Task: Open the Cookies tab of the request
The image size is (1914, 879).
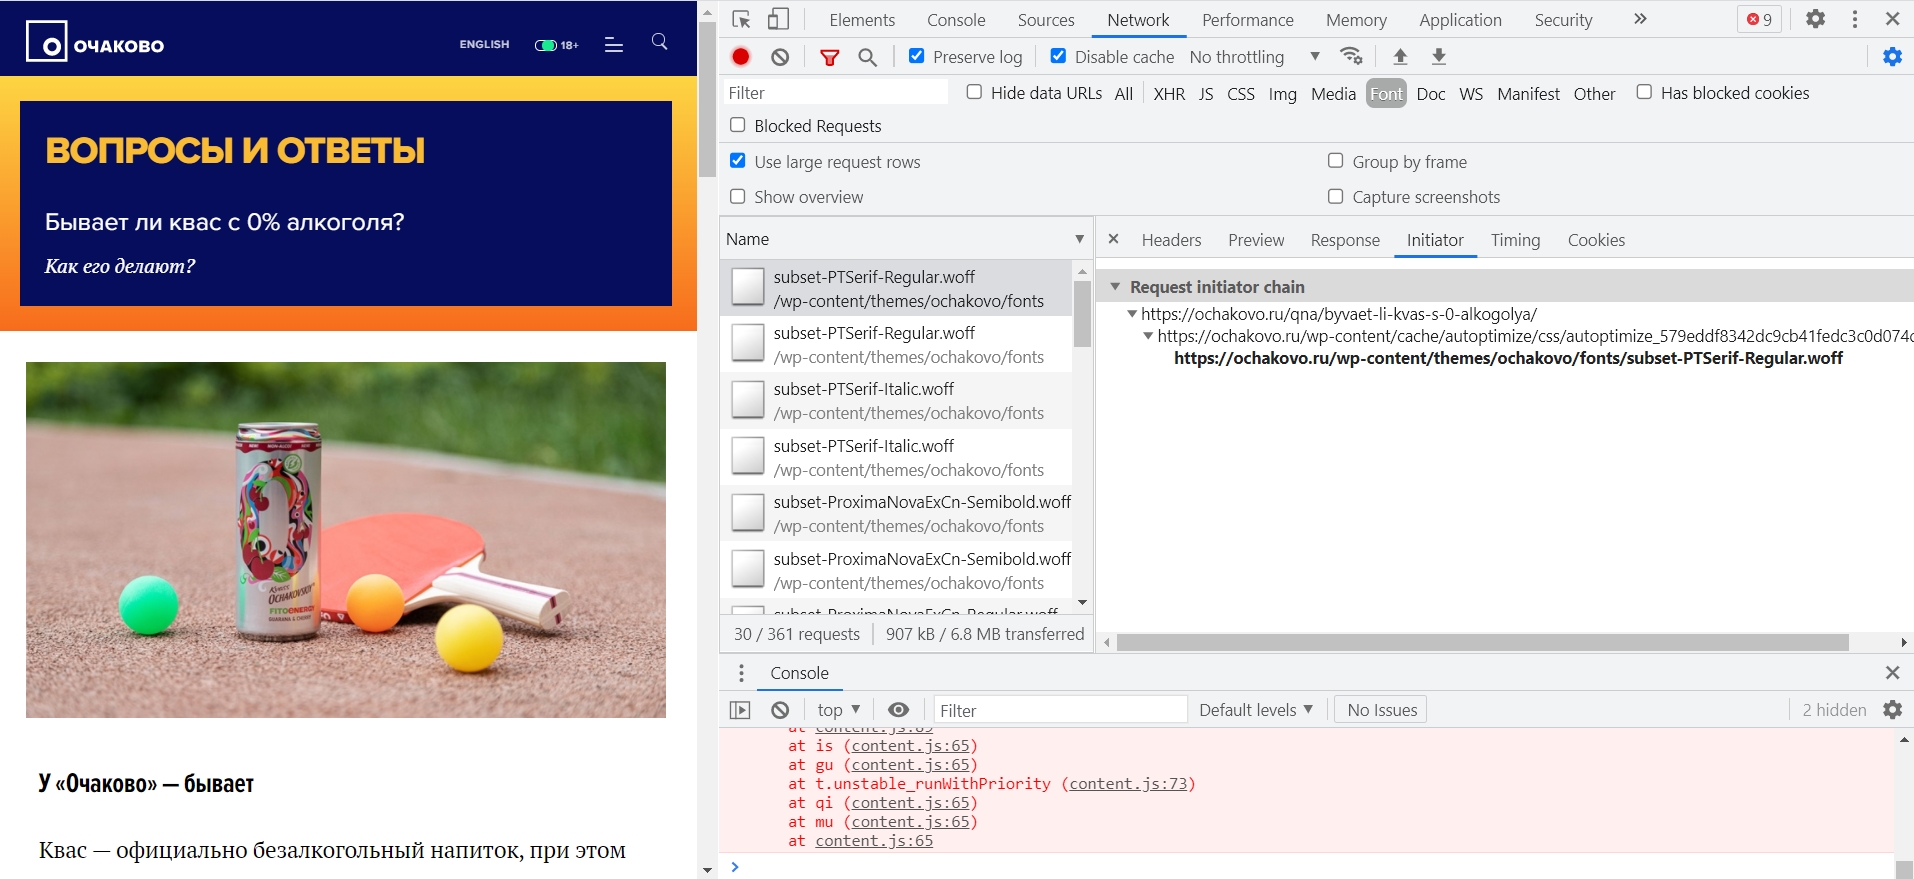Action: (1596, 240)
